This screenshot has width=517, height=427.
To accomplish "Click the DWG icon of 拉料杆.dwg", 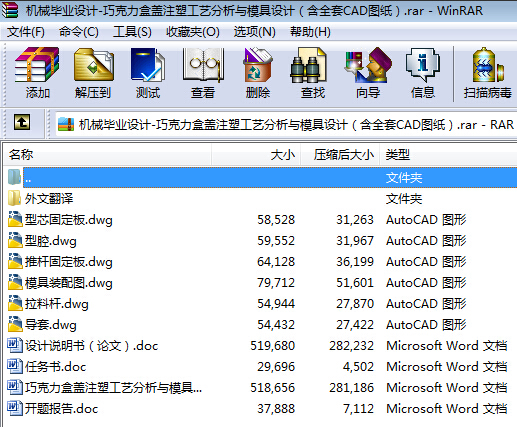I will pyautogui.click(x=15, y=303).
